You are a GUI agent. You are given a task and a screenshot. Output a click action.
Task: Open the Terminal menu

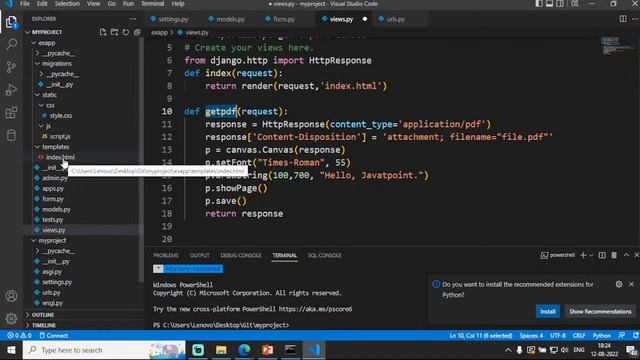point(152,4)
